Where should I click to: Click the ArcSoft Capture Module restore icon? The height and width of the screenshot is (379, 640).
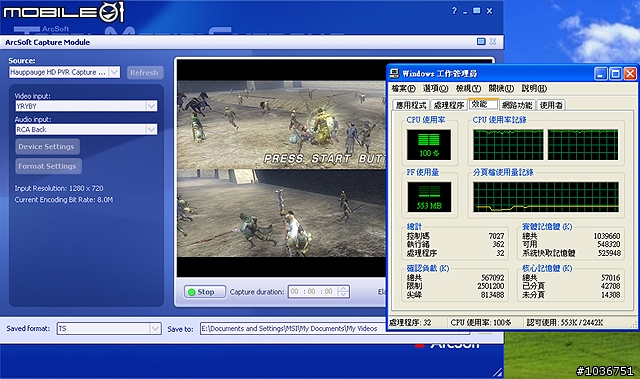[481, 42]
